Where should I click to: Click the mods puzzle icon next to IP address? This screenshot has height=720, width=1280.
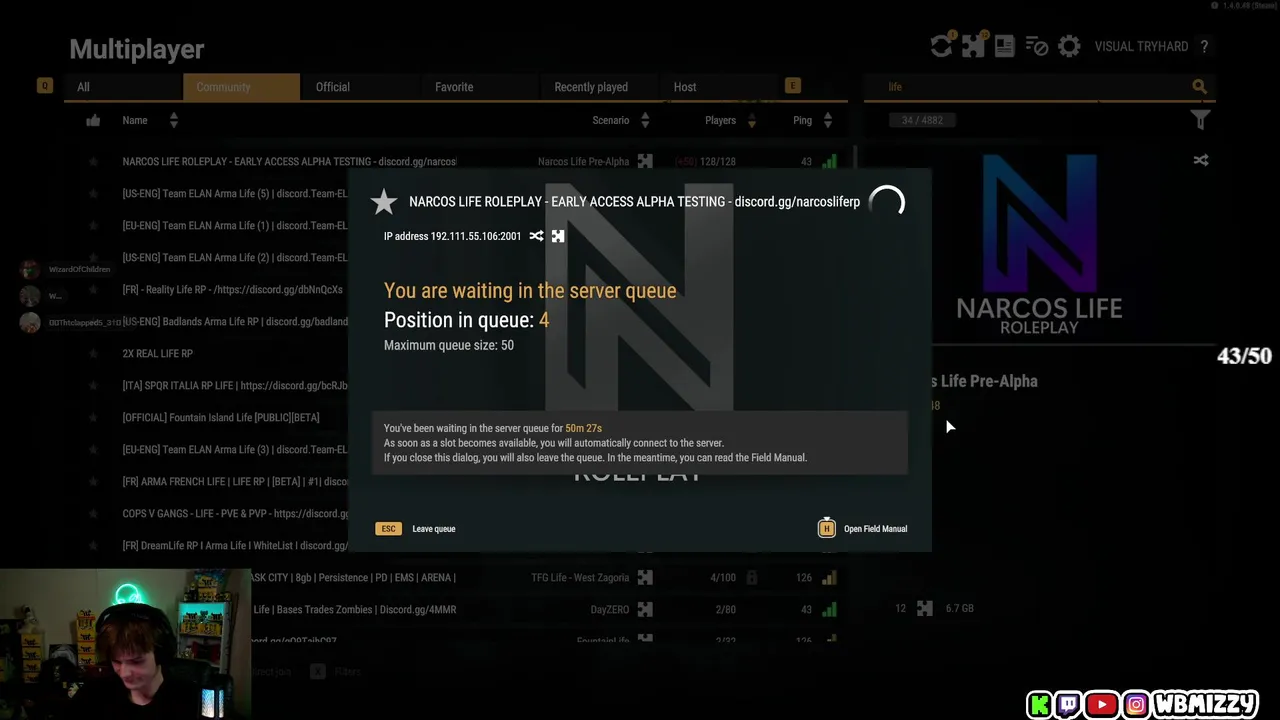[x=558, y=236]
